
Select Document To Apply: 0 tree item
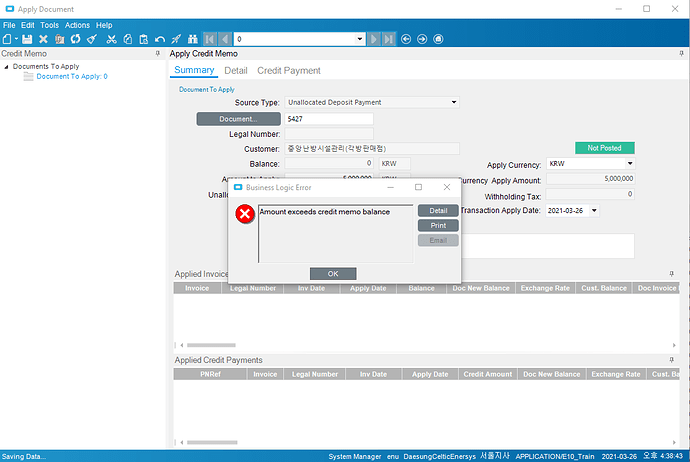72,77
